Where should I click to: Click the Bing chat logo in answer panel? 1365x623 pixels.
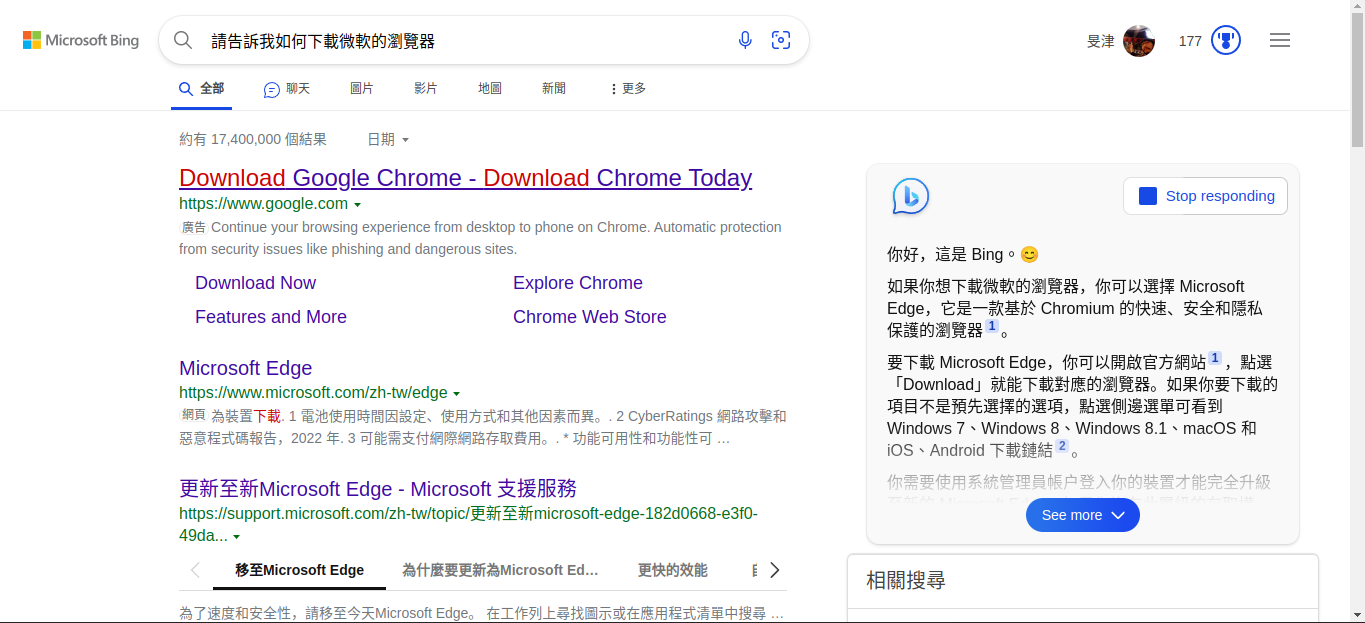click(911, 196)
